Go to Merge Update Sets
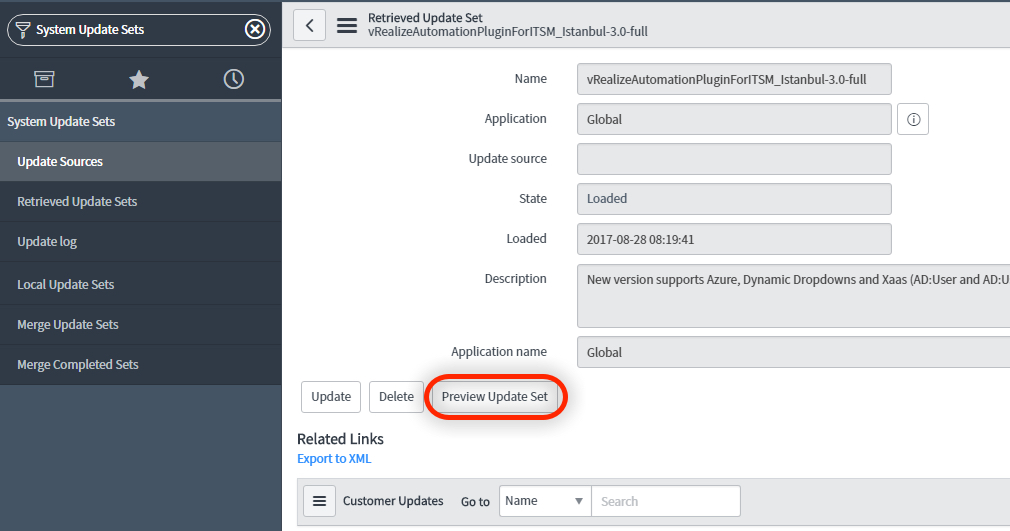1010x531 pixels. point(68,325)
